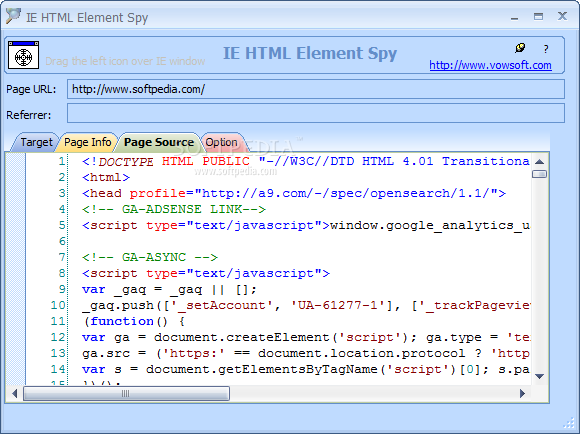This screenshot has height=434, width=580.
Task: Select the Page Source tab
Action: point(159,142)
